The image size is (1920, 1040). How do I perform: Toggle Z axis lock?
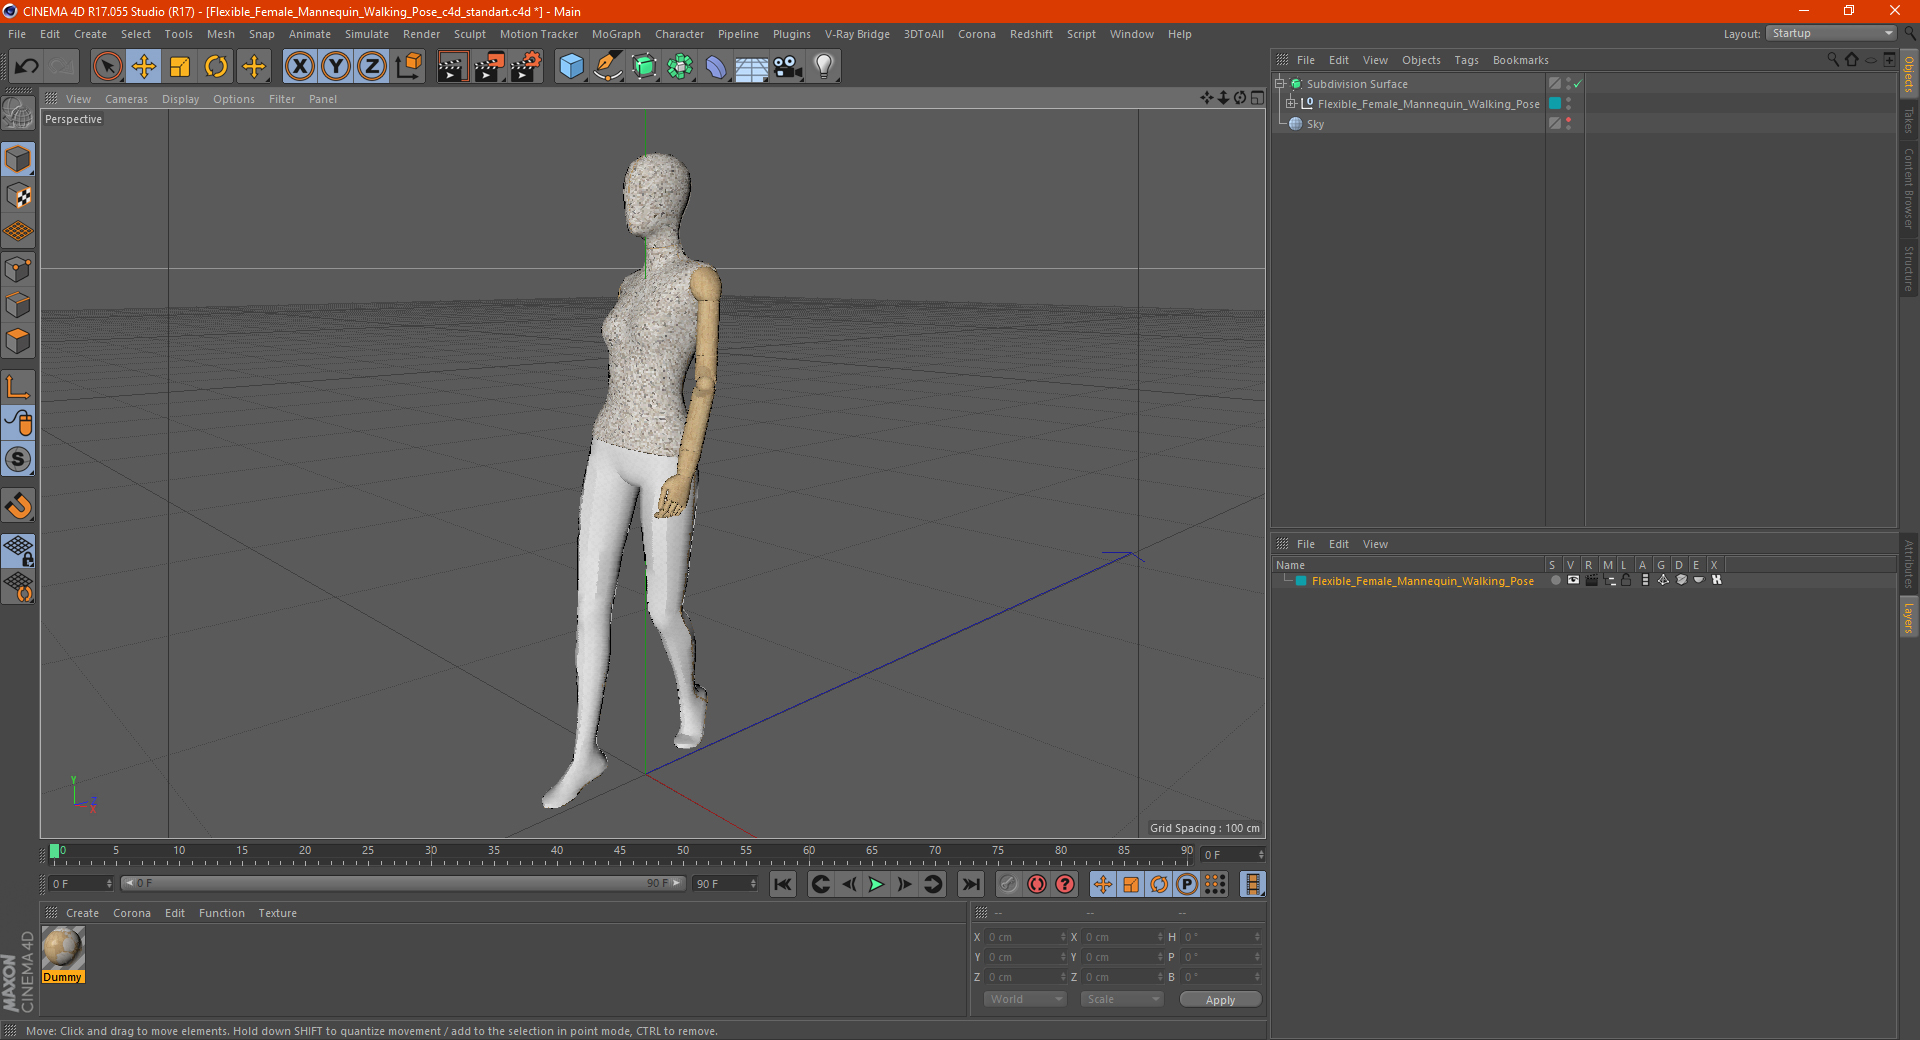coord(372,67)
